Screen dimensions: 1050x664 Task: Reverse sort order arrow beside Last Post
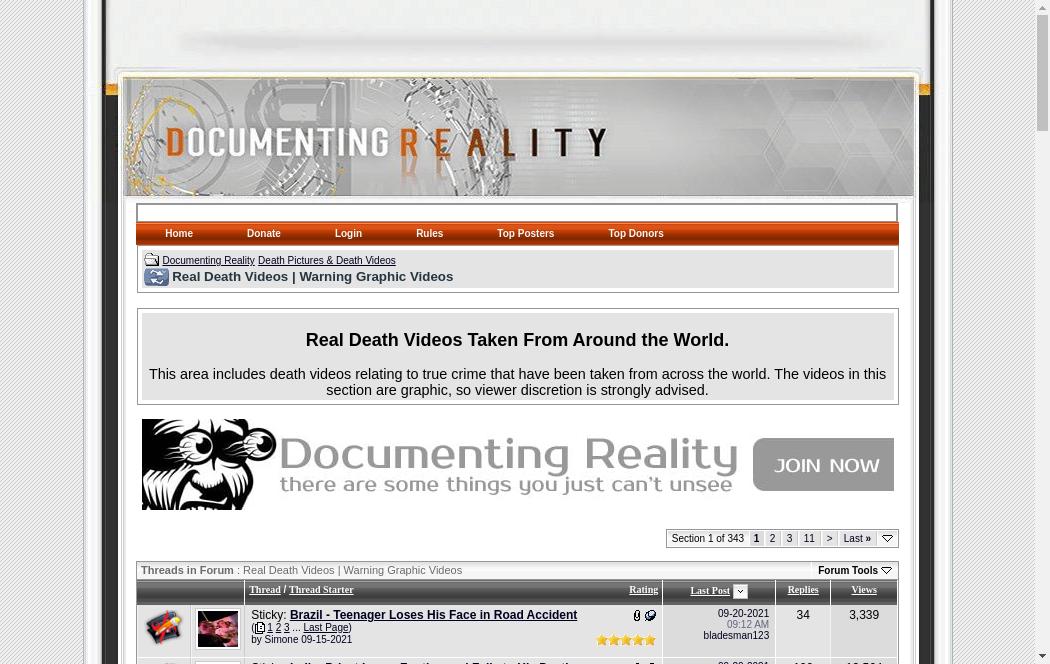point(740,592)
